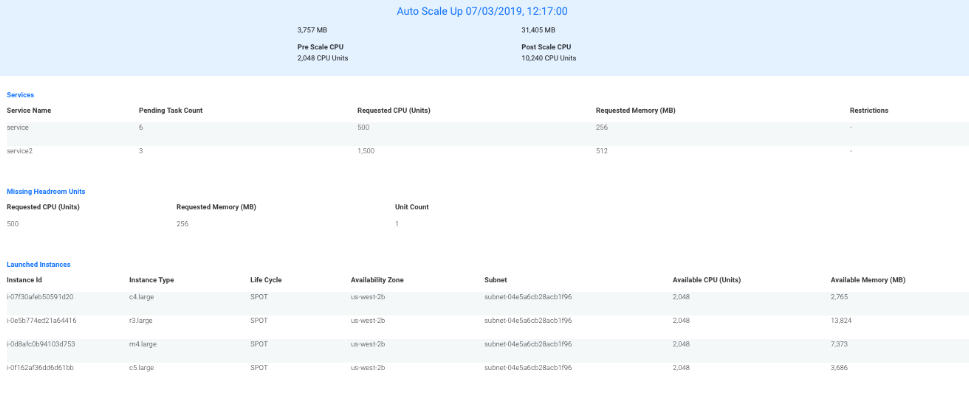Select the subnet id in c4.large row

click(x=528, y=297)
